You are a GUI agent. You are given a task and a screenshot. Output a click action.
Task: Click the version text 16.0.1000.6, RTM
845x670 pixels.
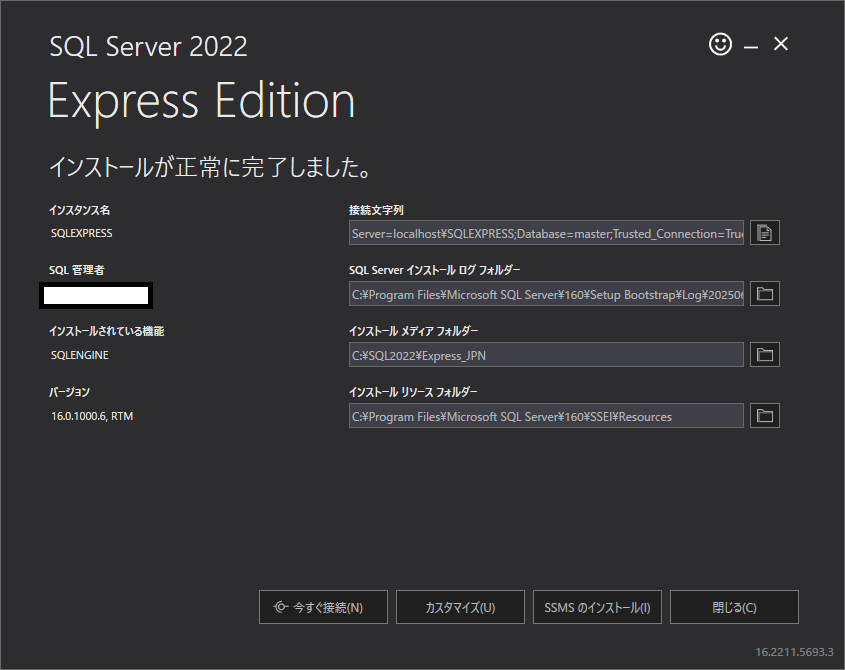(92, 416)
